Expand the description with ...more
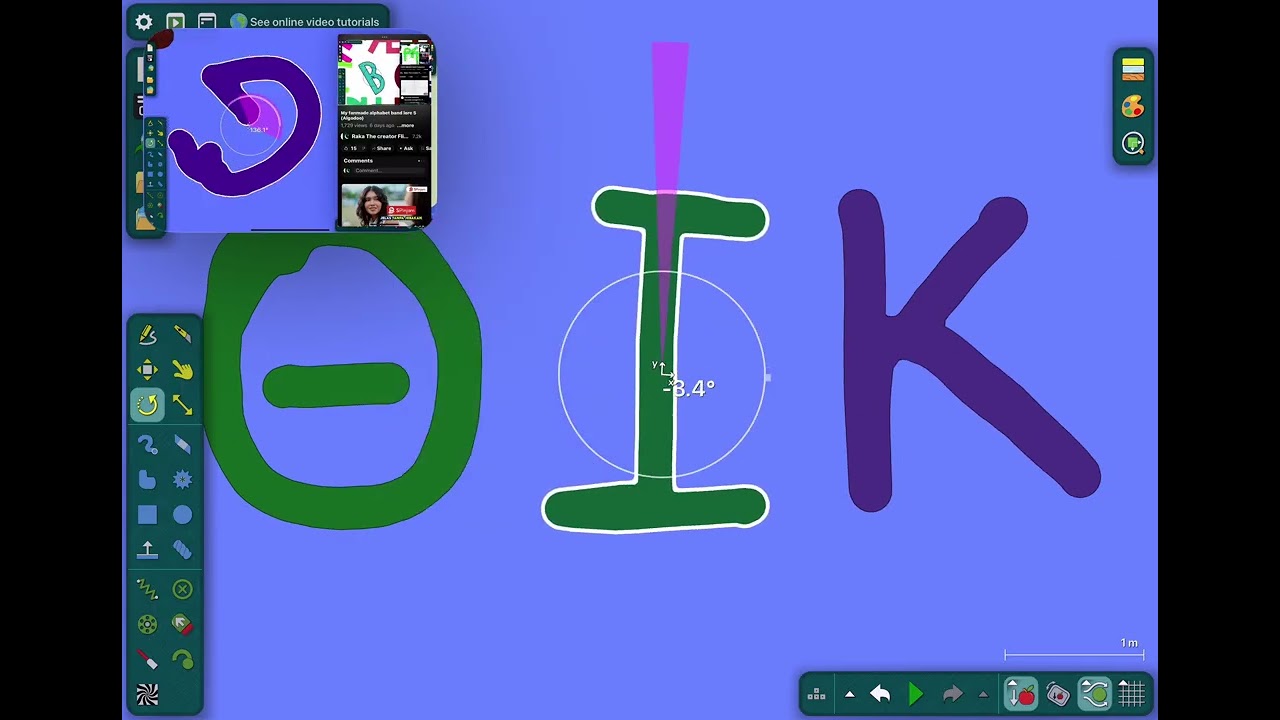The height and width of the screenshot is (720, 1280). click(405, 126)
